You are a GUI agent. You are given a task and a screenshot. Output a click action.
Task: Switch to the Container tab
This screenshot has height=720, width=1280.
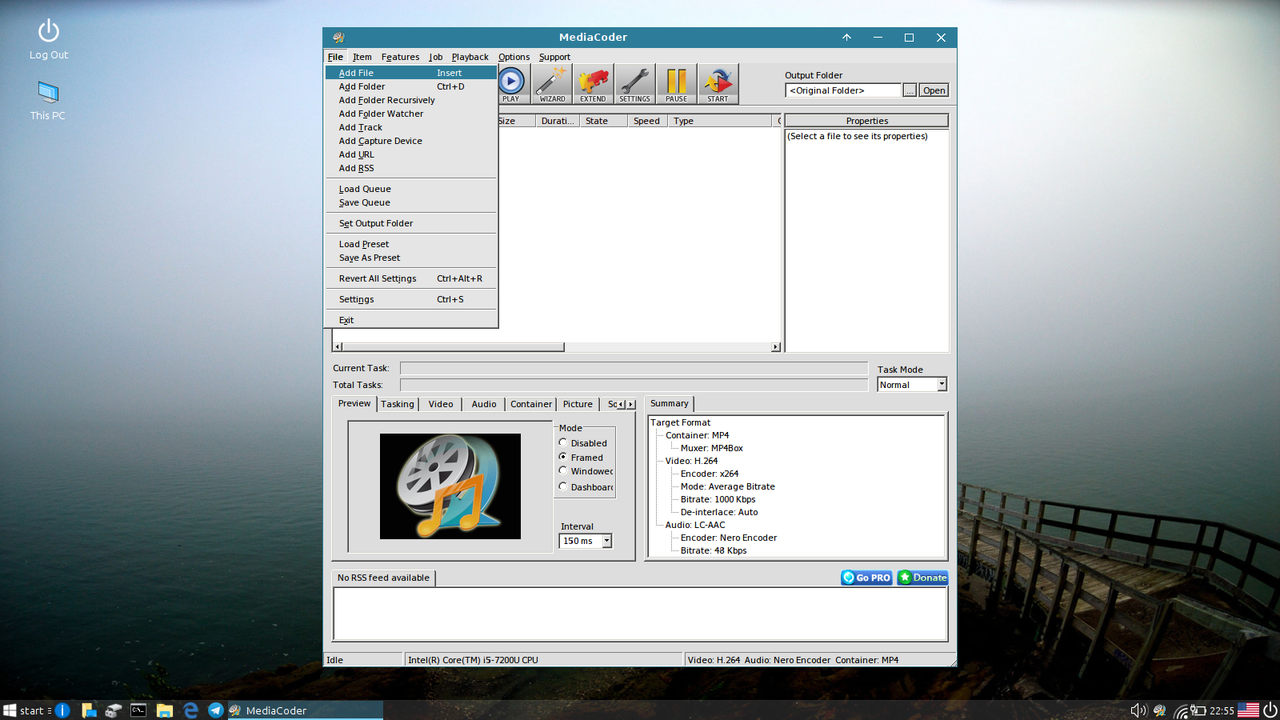tap(531, 404)
